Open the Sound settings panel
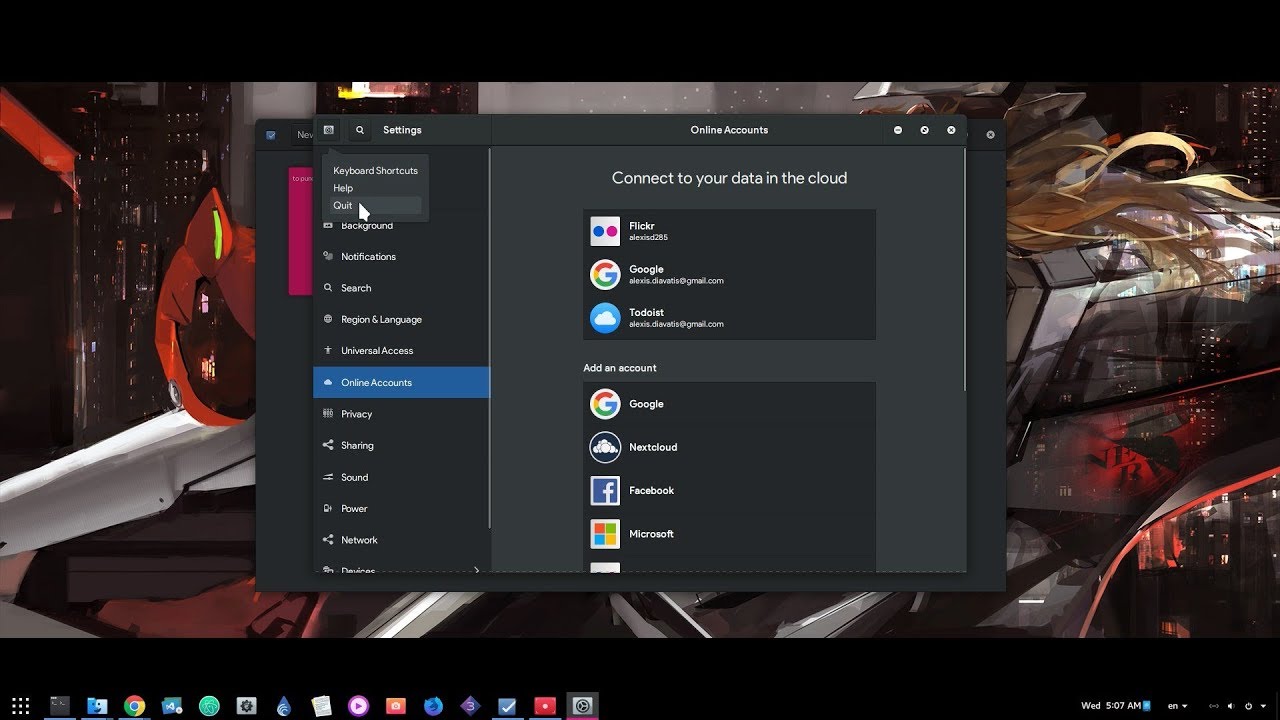 click(401, 478)
